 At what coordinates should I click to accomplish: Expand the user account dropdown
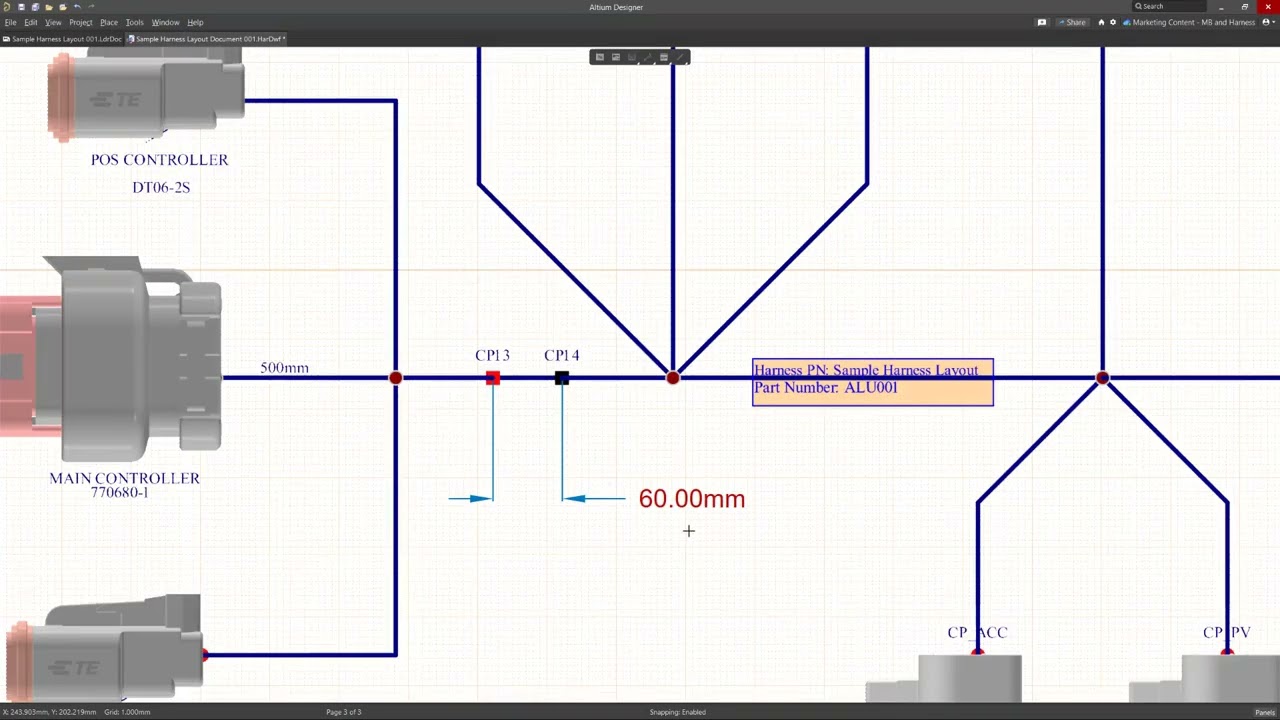(x=1268, y=22)
